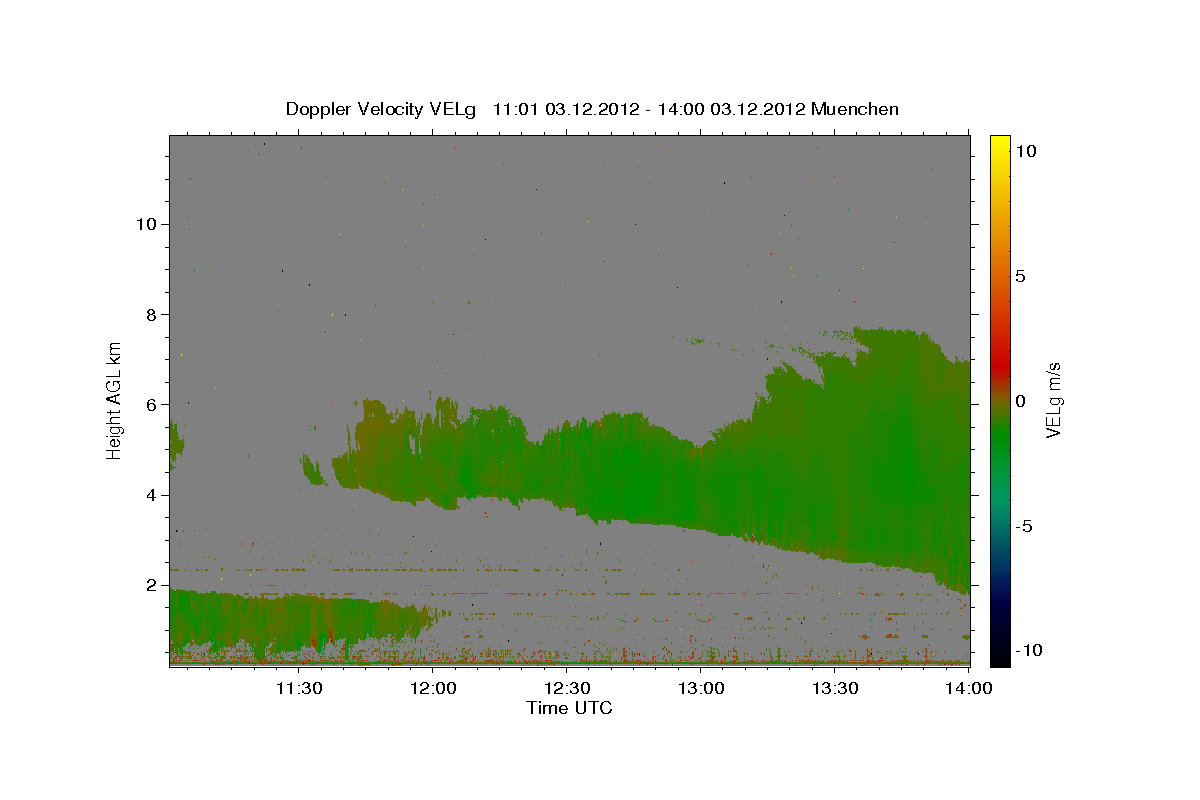1200x800 pixels.
Task: Click the 'Height AGL km' axis label
Action: point(115,399)
